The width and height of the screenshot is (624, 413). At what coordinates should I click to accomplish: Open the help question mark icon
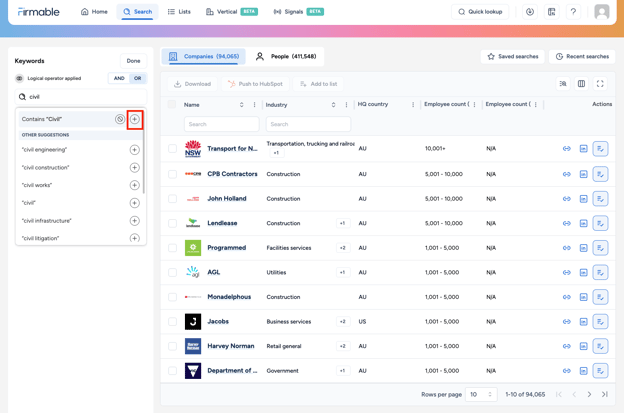[573, 12]
